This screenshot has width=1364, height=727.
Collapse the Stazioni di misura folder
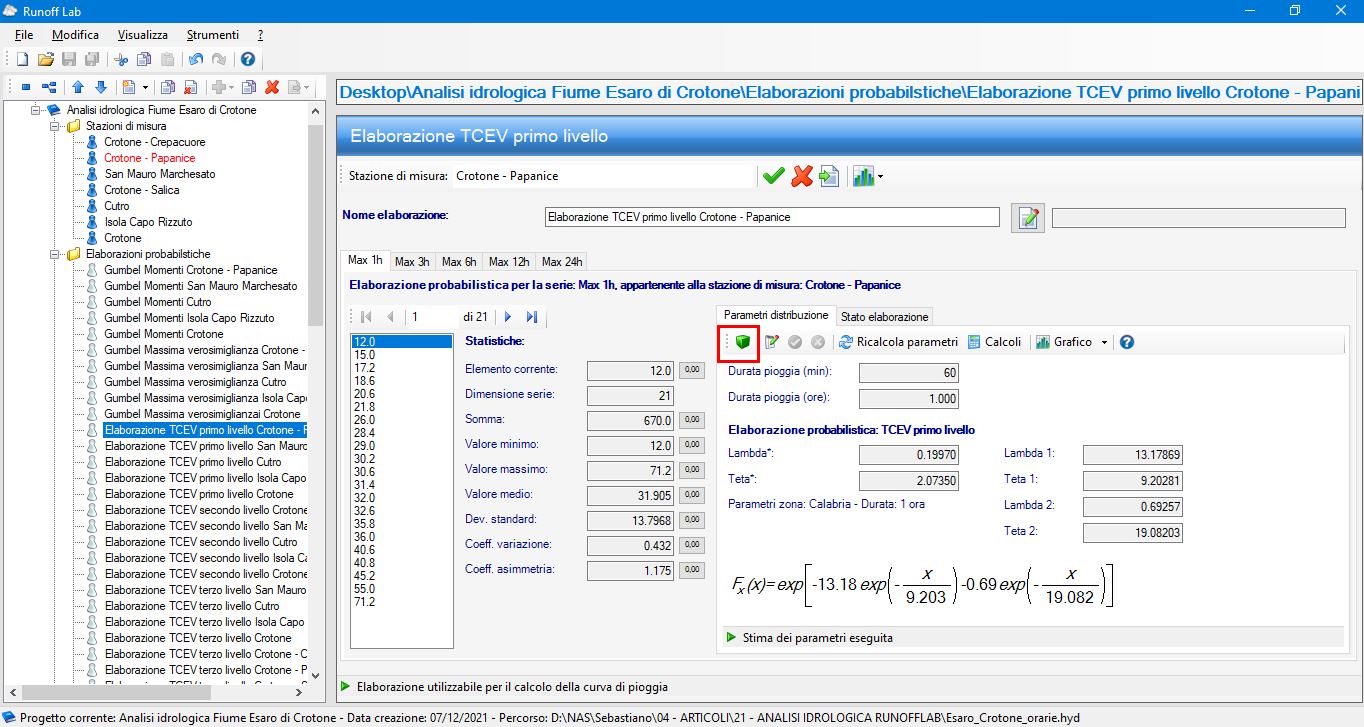56,126
